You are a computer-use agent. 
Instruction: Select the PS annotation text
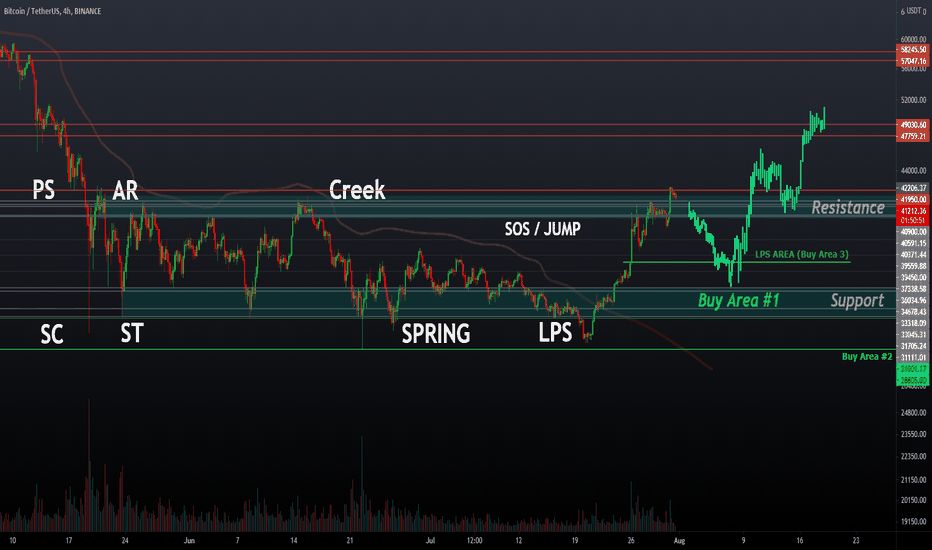click(43, 190)
